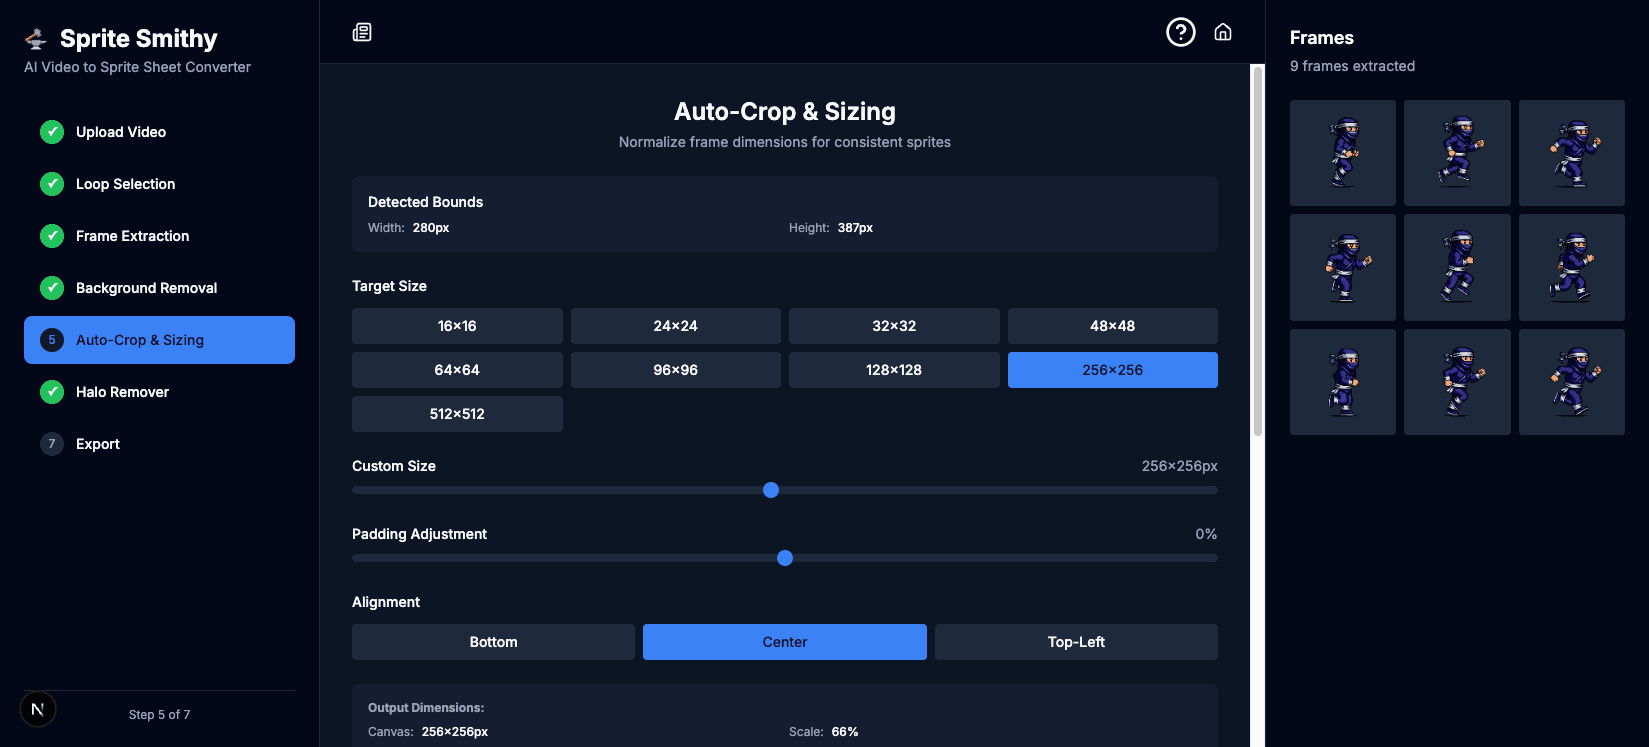Choose the 128×128 target size
Viewport: 1649px width, 747px height.
893,370
